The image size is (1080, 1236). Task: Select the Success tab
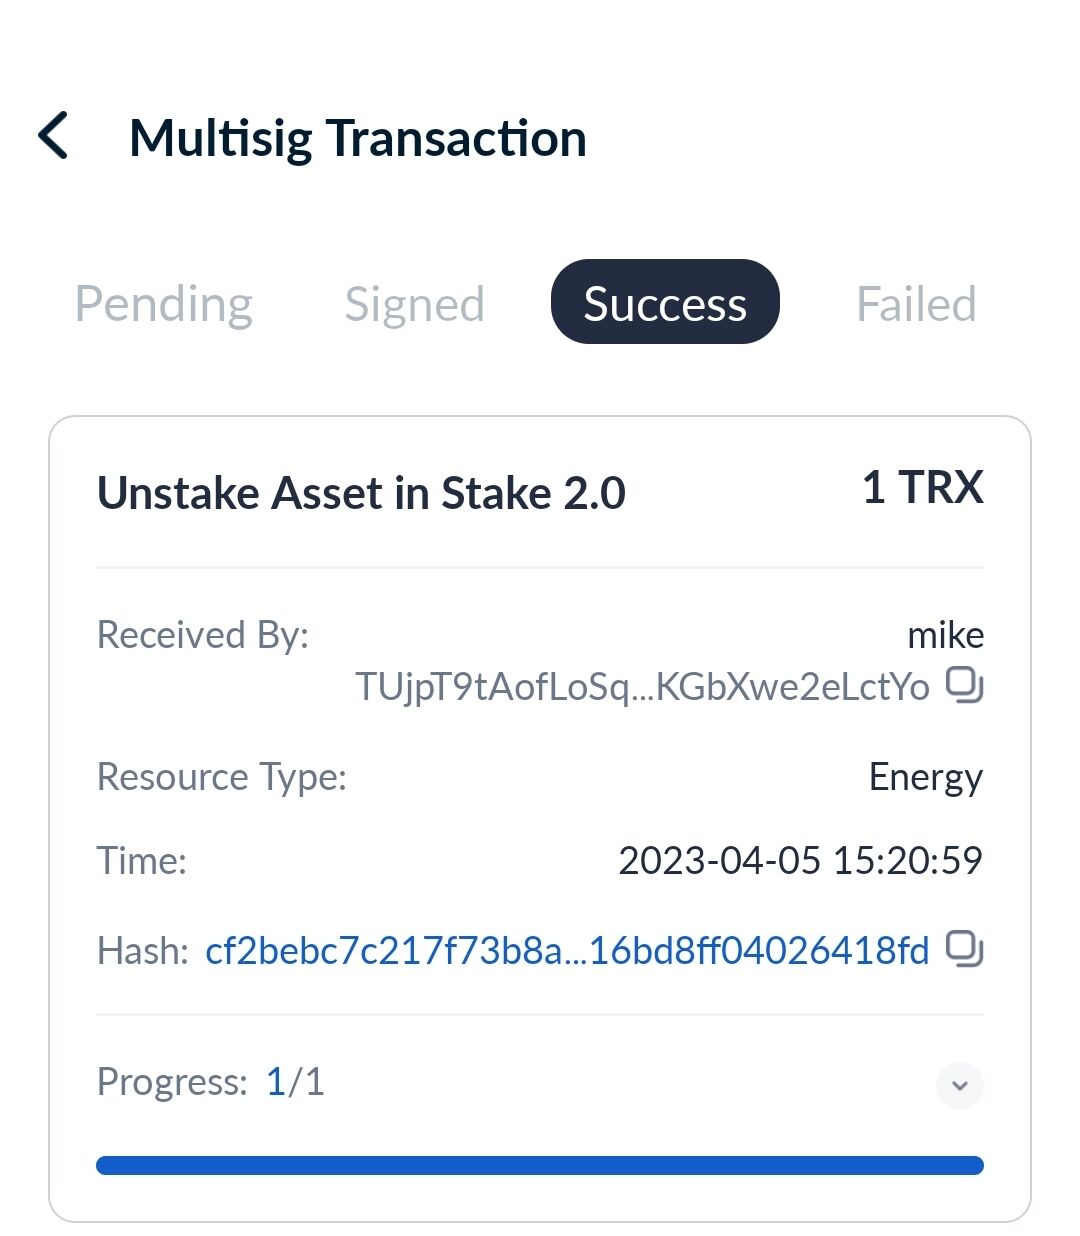point(665,302)
